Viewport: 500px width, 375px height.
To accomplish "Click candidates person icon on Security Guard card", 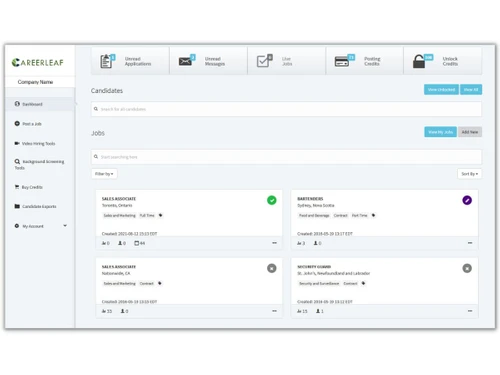I will [x=318, y=311].
